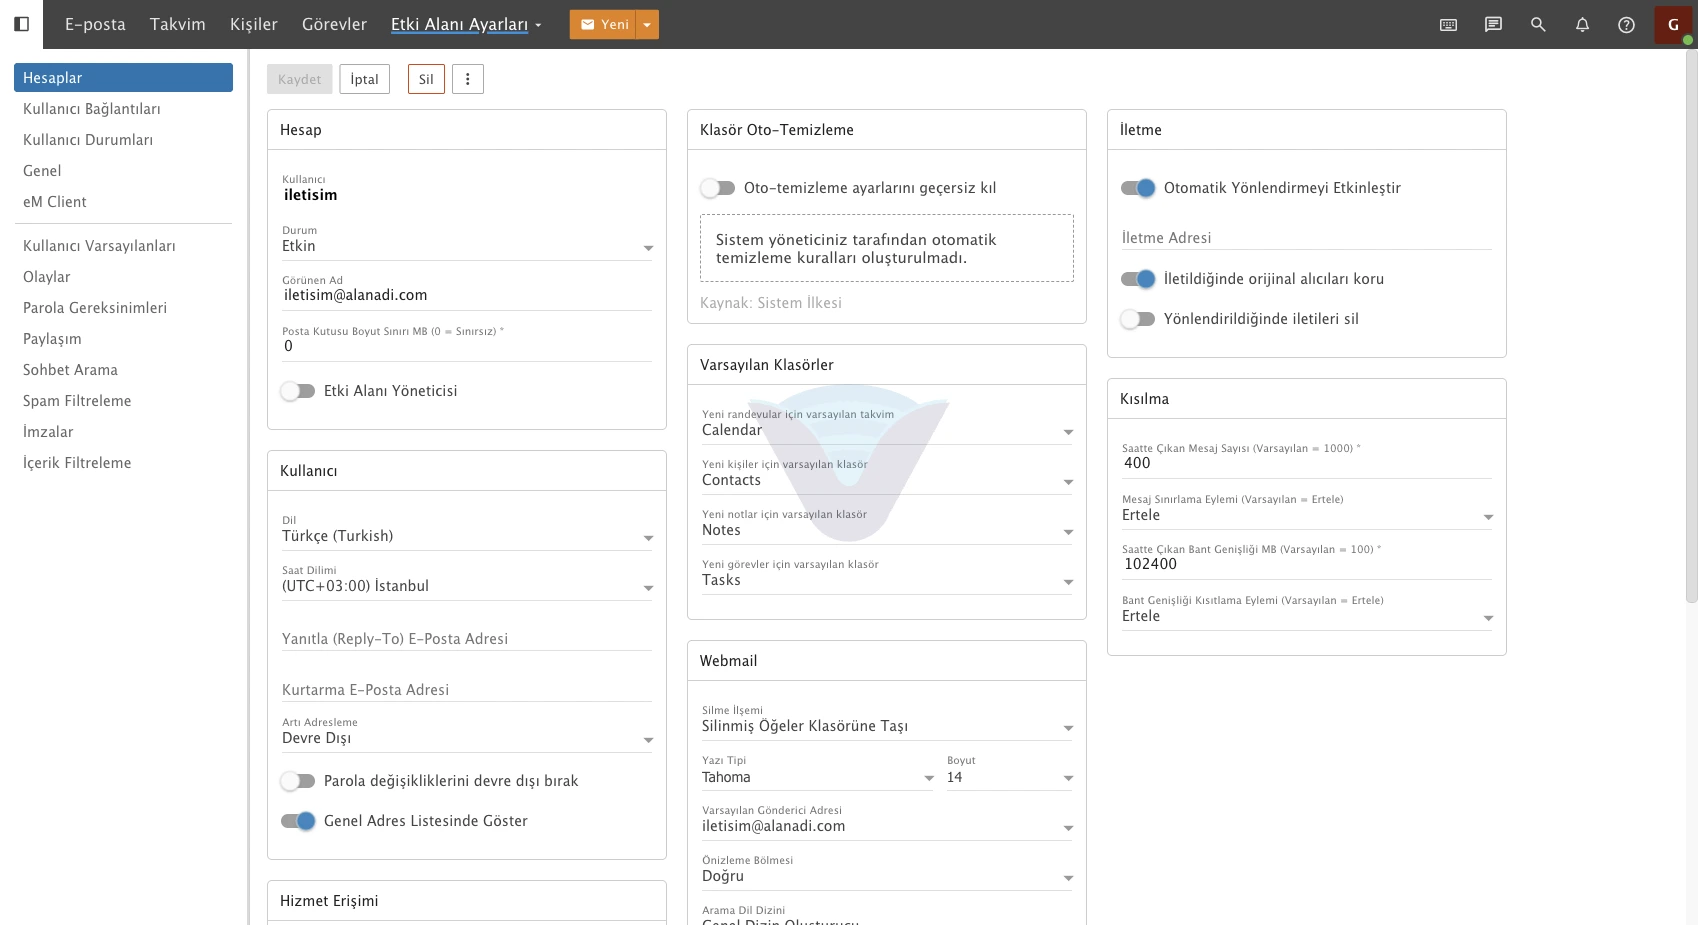Enable Yönlendirildiğinde iletileri sil
The height and width of the screenshot is (925, 1698).
point(1138,319)
